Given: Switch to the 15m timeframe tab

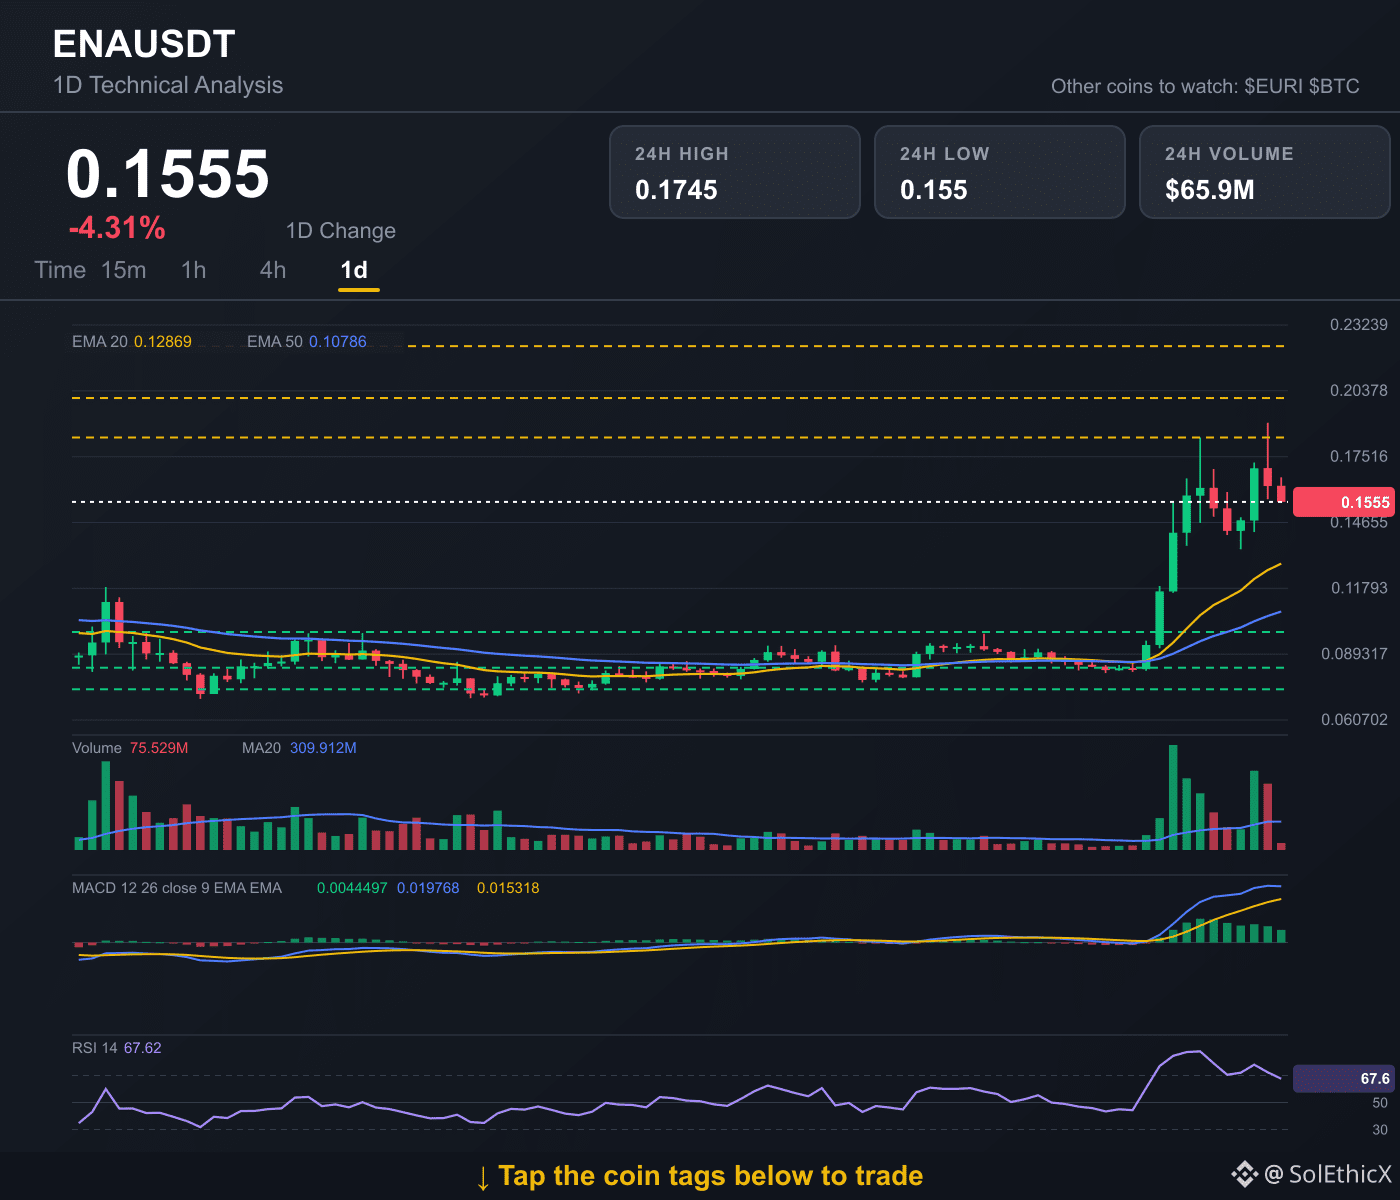Looking at the screenshot, I should pos(124,270).
